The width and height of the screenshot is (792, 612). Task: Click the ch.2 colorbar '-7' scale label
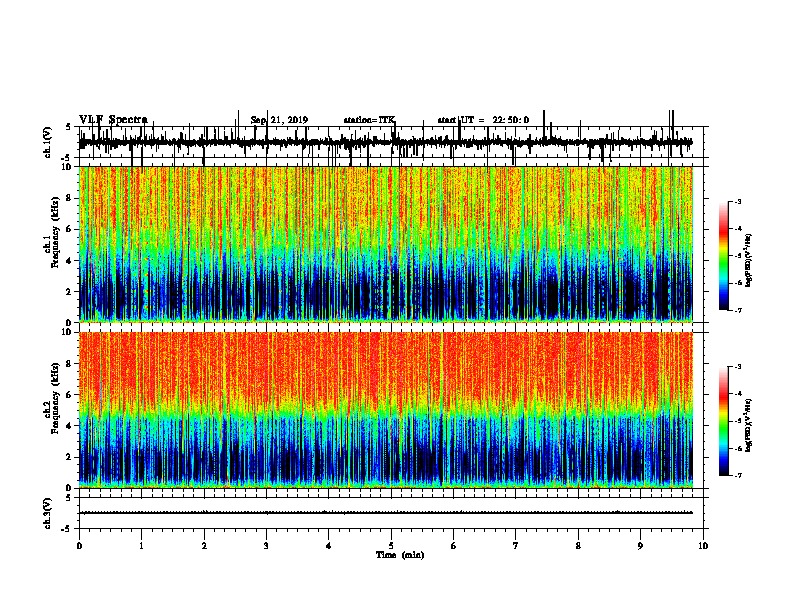click(x=737, y=475)
